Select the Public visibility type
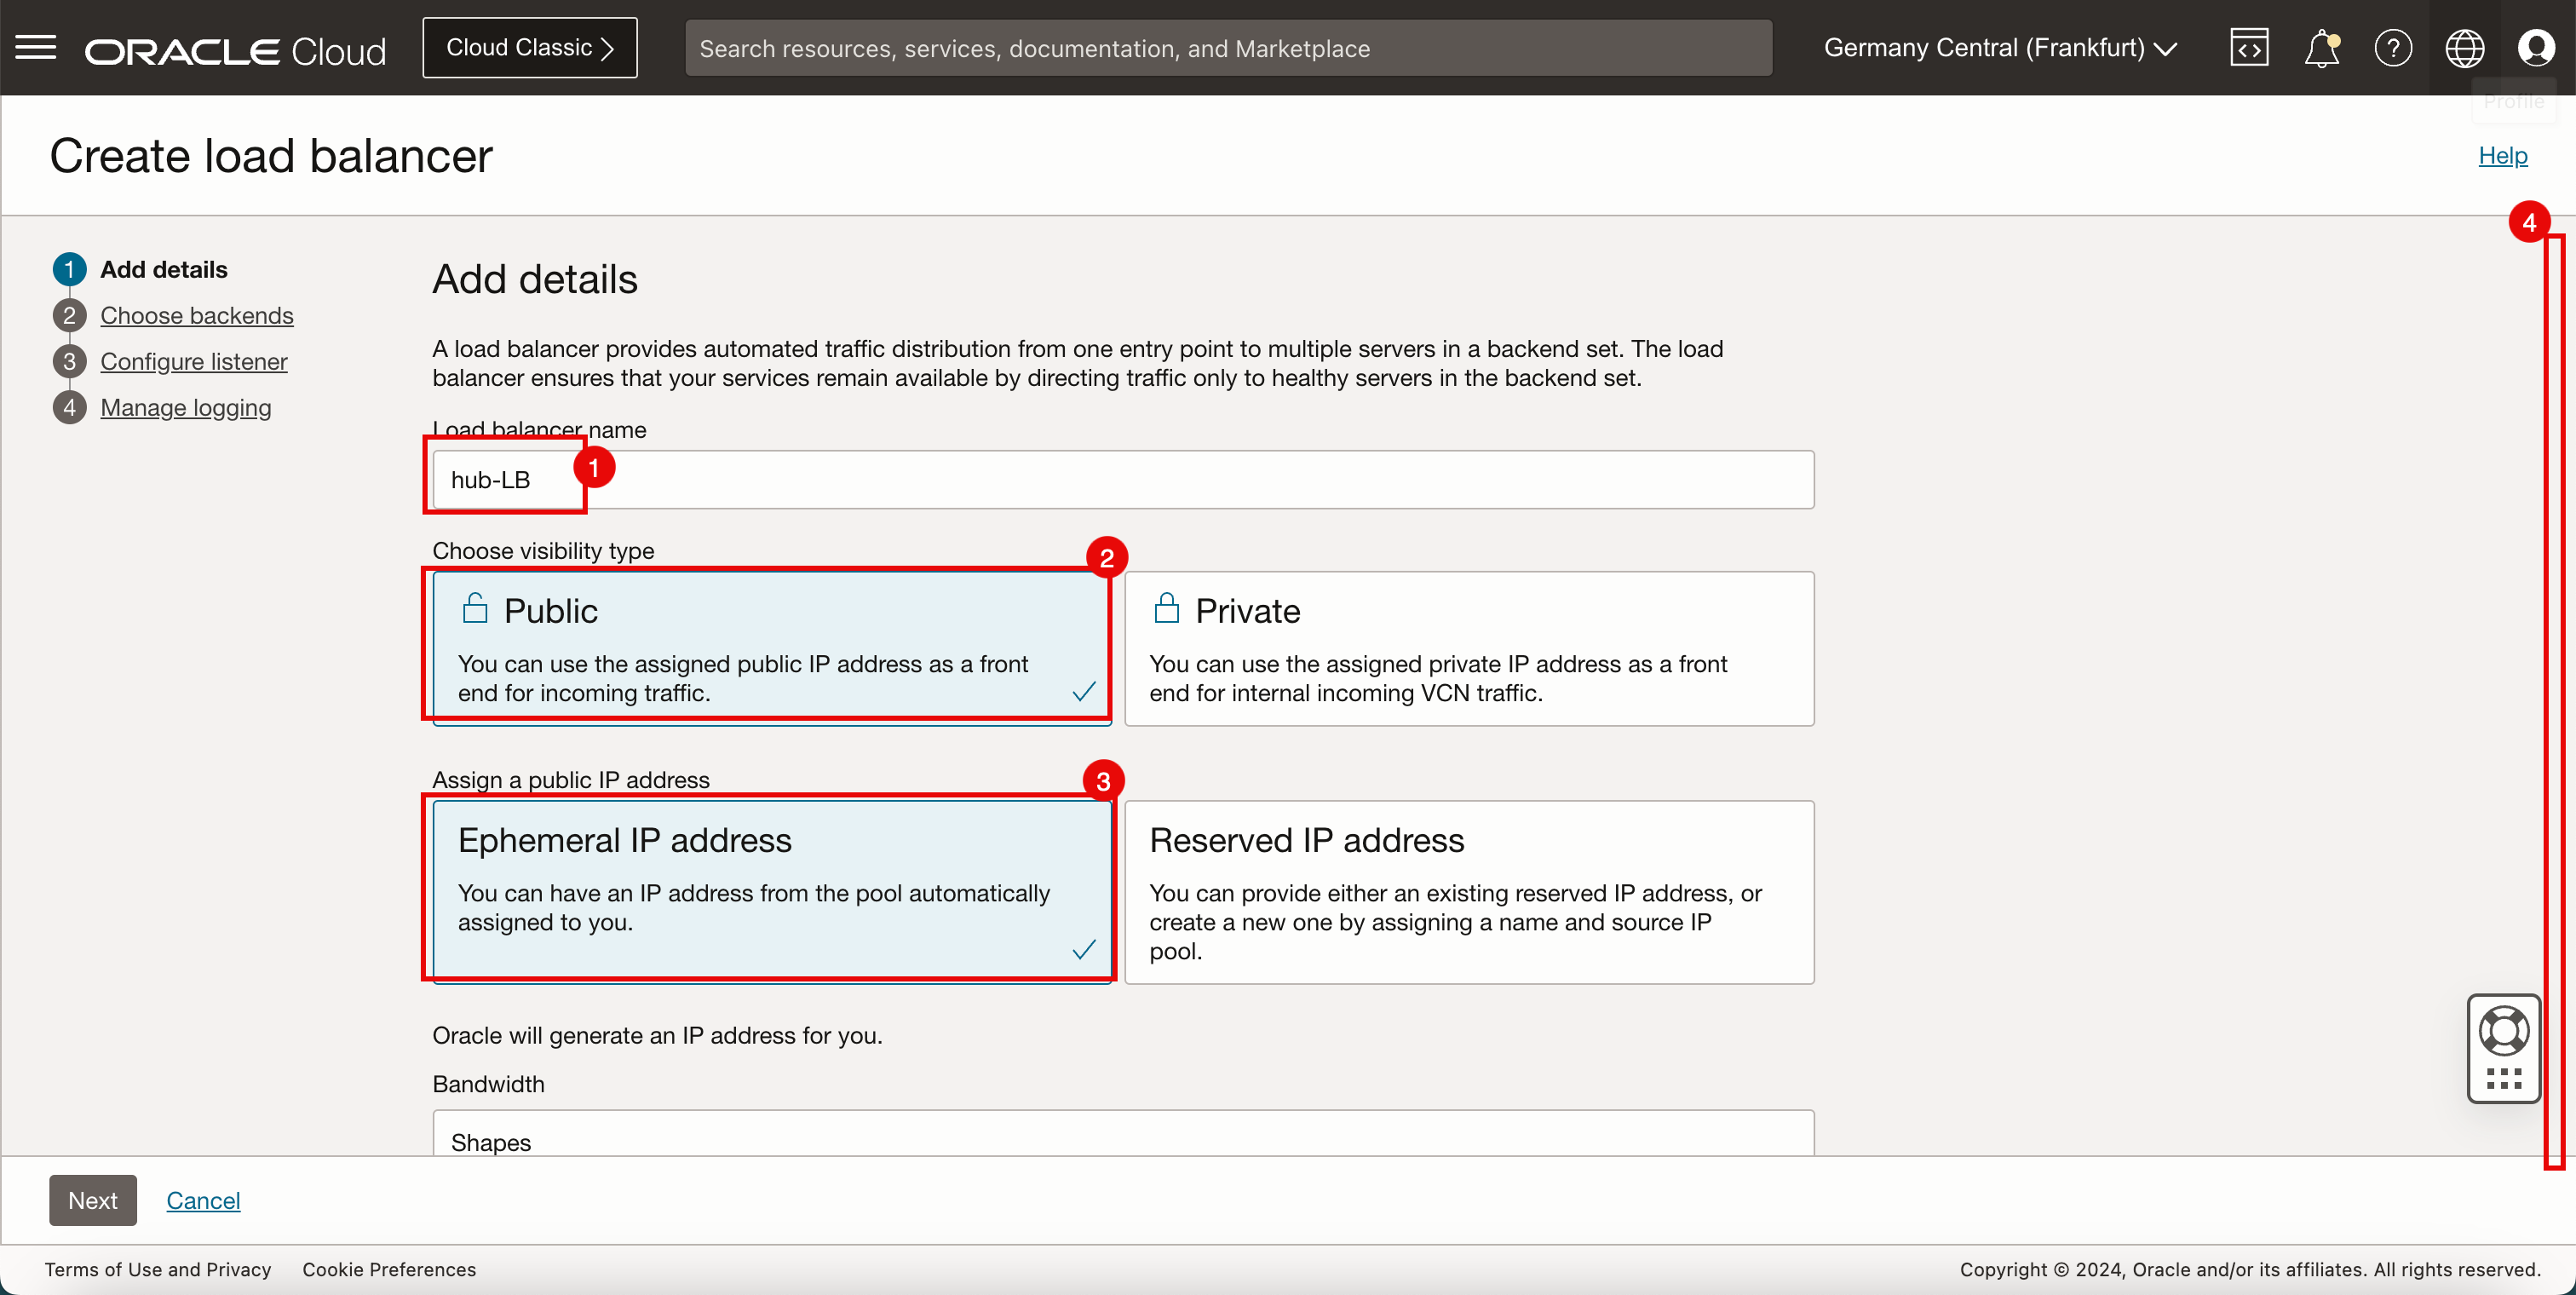Image resolution: width=2576 pixels, height=1295 pixels. coord(770,647)
